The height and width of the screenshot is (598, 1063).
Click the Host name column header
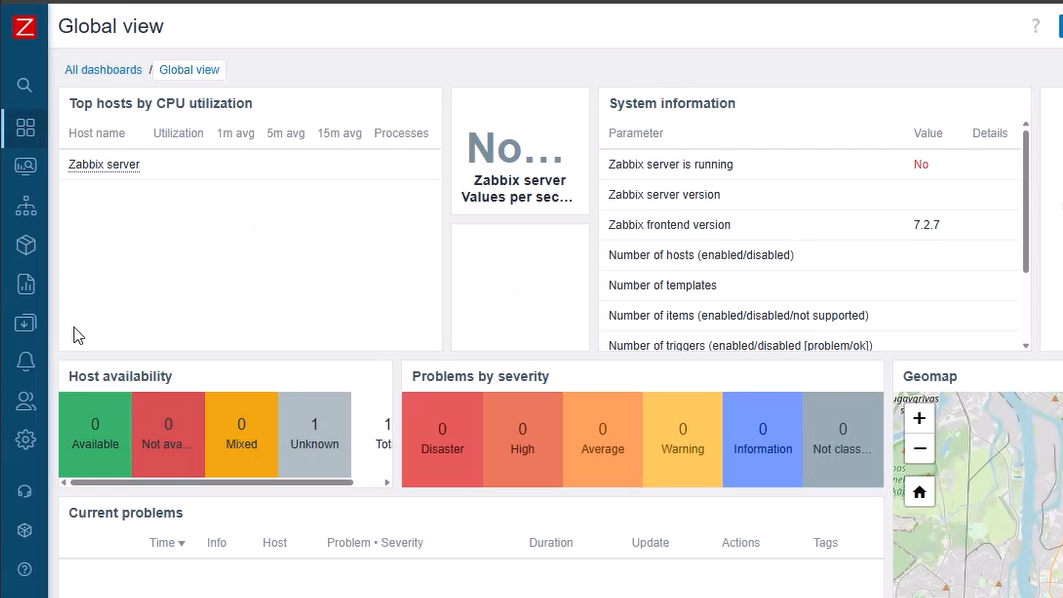(97, 134)
